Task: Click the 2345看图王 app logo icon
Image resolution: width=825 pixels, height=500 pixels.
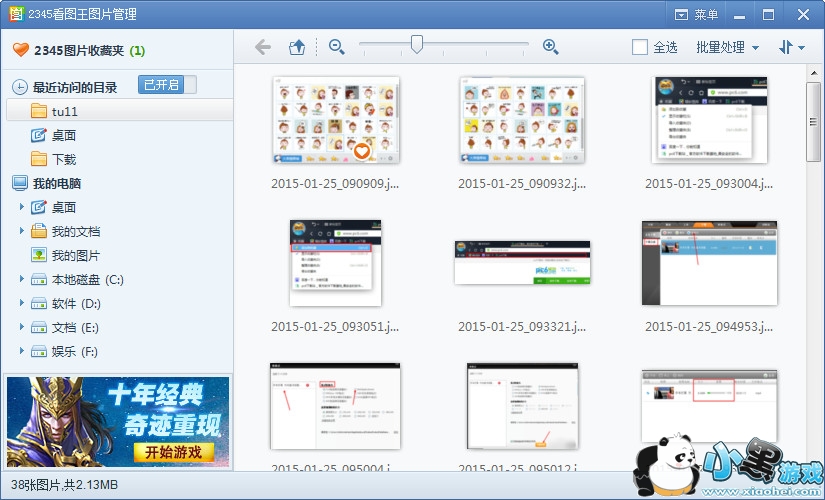Action: [x=16, y=14]
